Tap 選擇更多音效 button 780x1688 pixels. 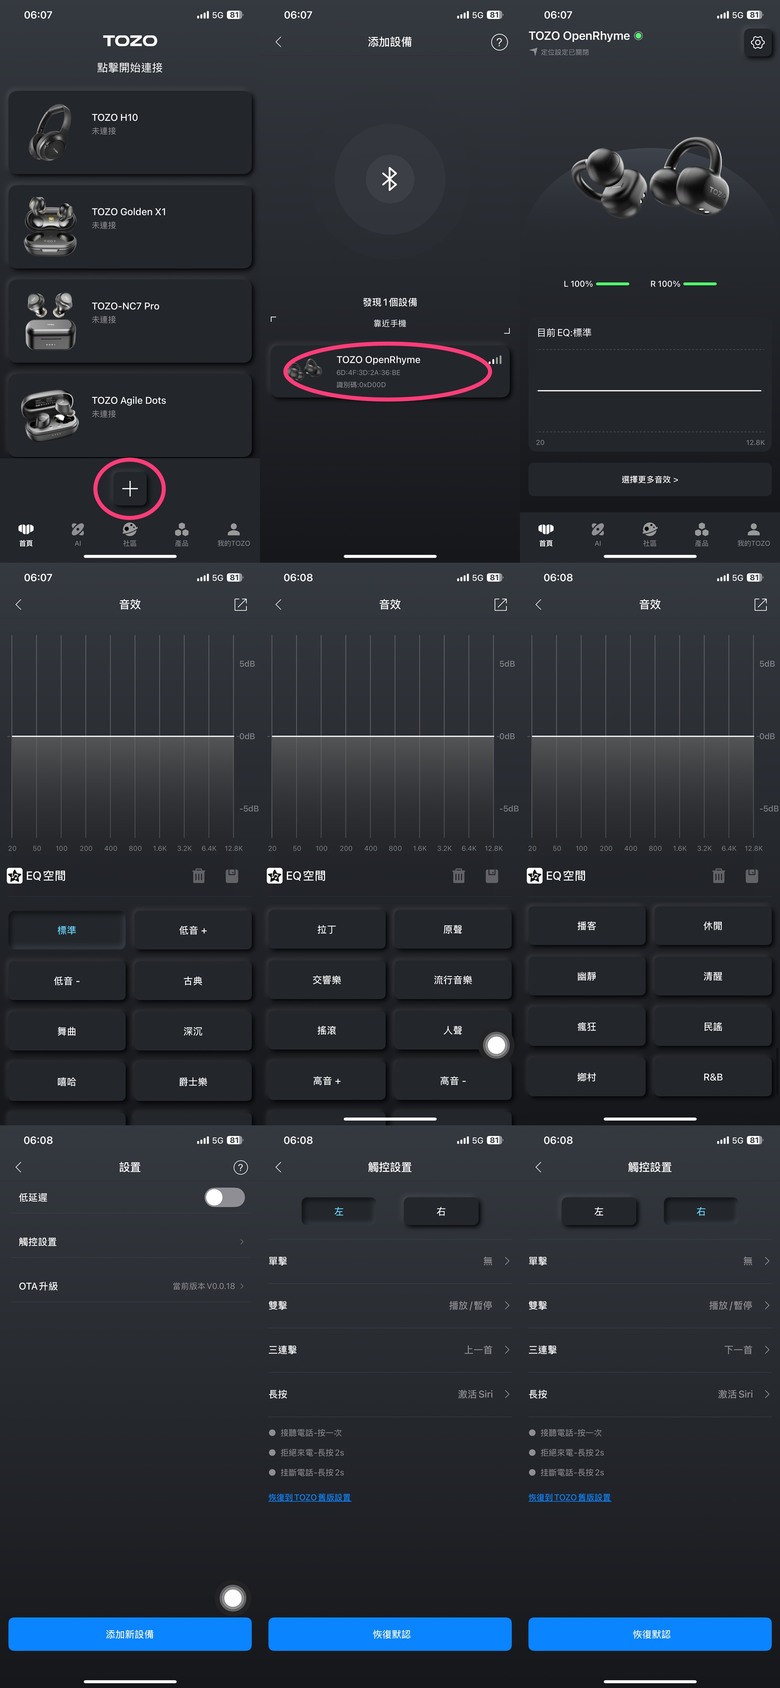650,480
